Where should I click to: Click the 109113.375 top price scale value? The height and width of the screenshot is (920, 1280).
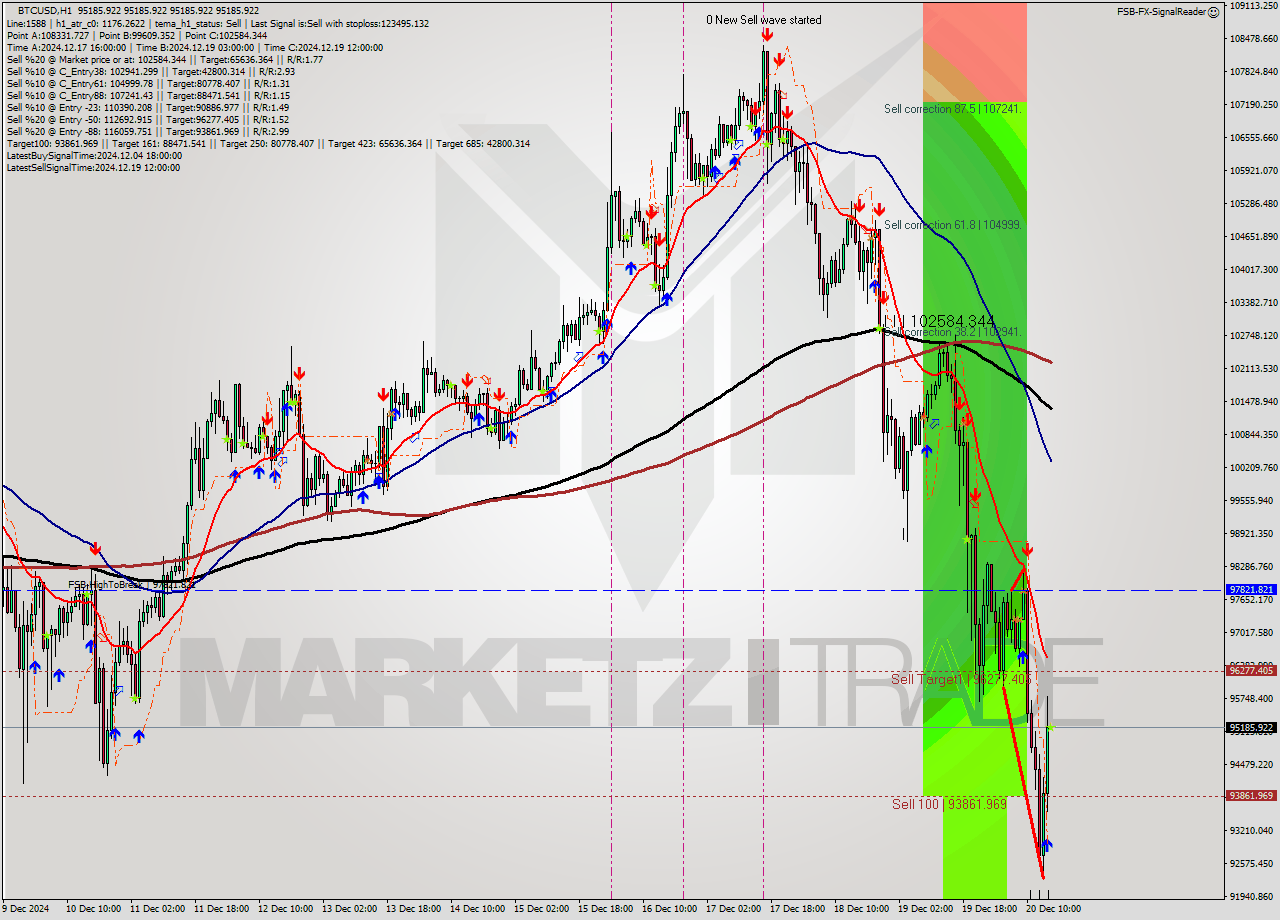(x=1252, y=5)
